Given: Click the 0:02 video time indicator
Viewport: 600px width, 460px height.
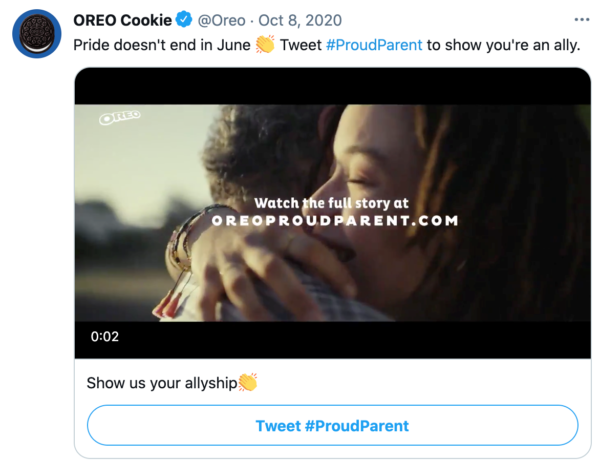Looking at the screenshot, I should (x=104, y=336).
